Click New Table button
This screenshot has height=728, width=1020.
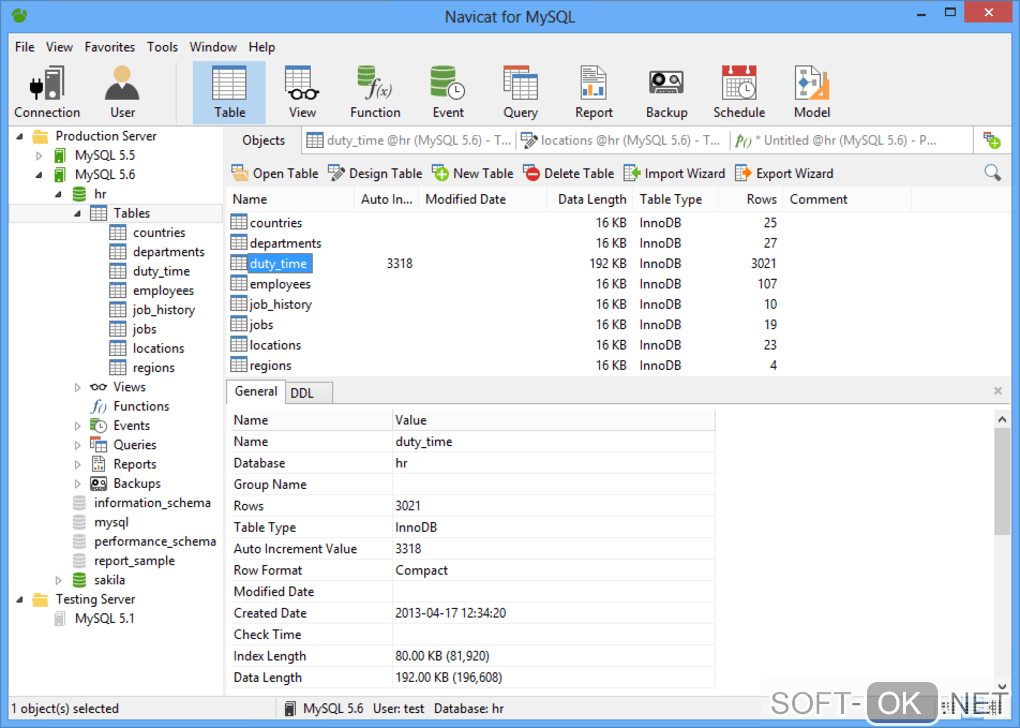472,174
